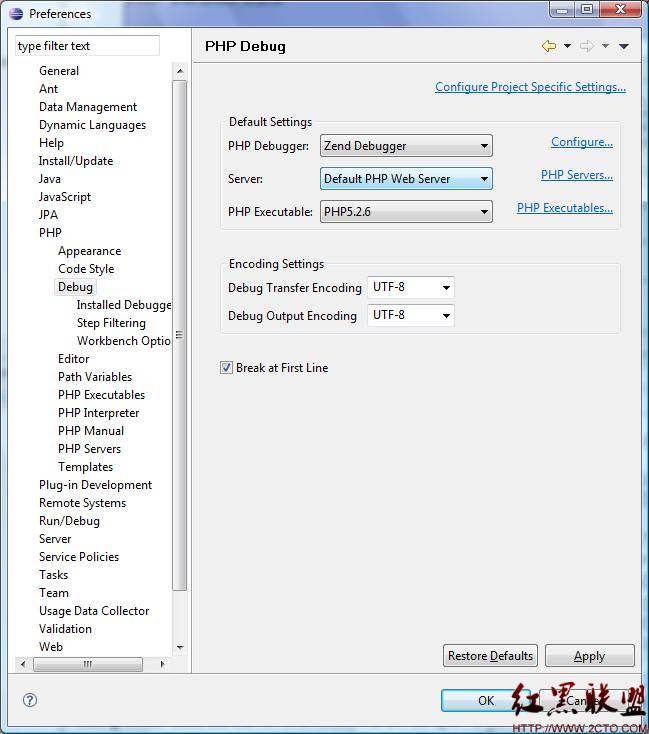
Task: Open the back history dropdown arrow
Action: 567,46
